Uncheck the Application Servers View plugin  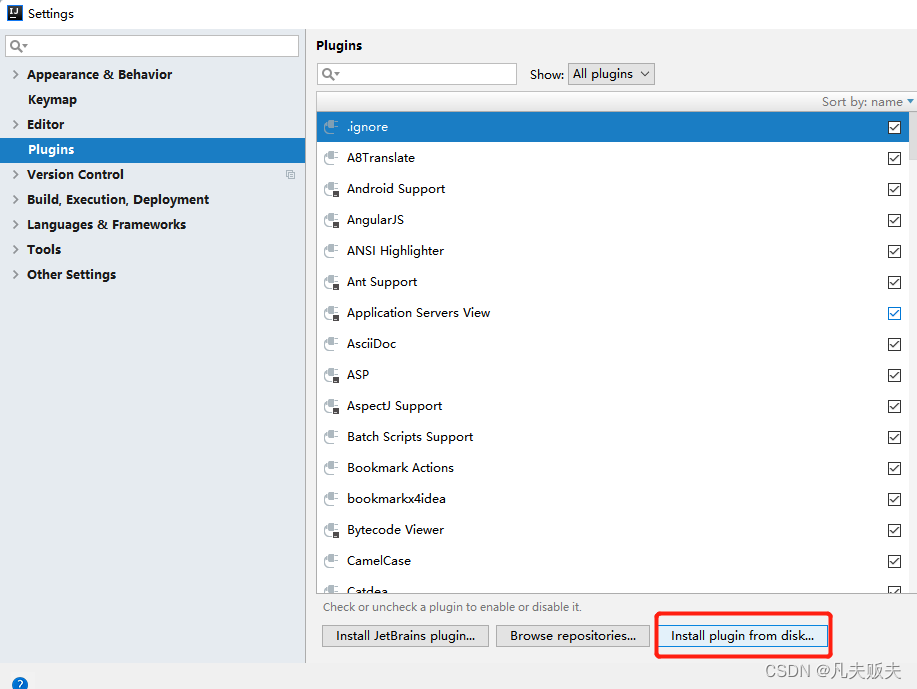coord(894,314)
